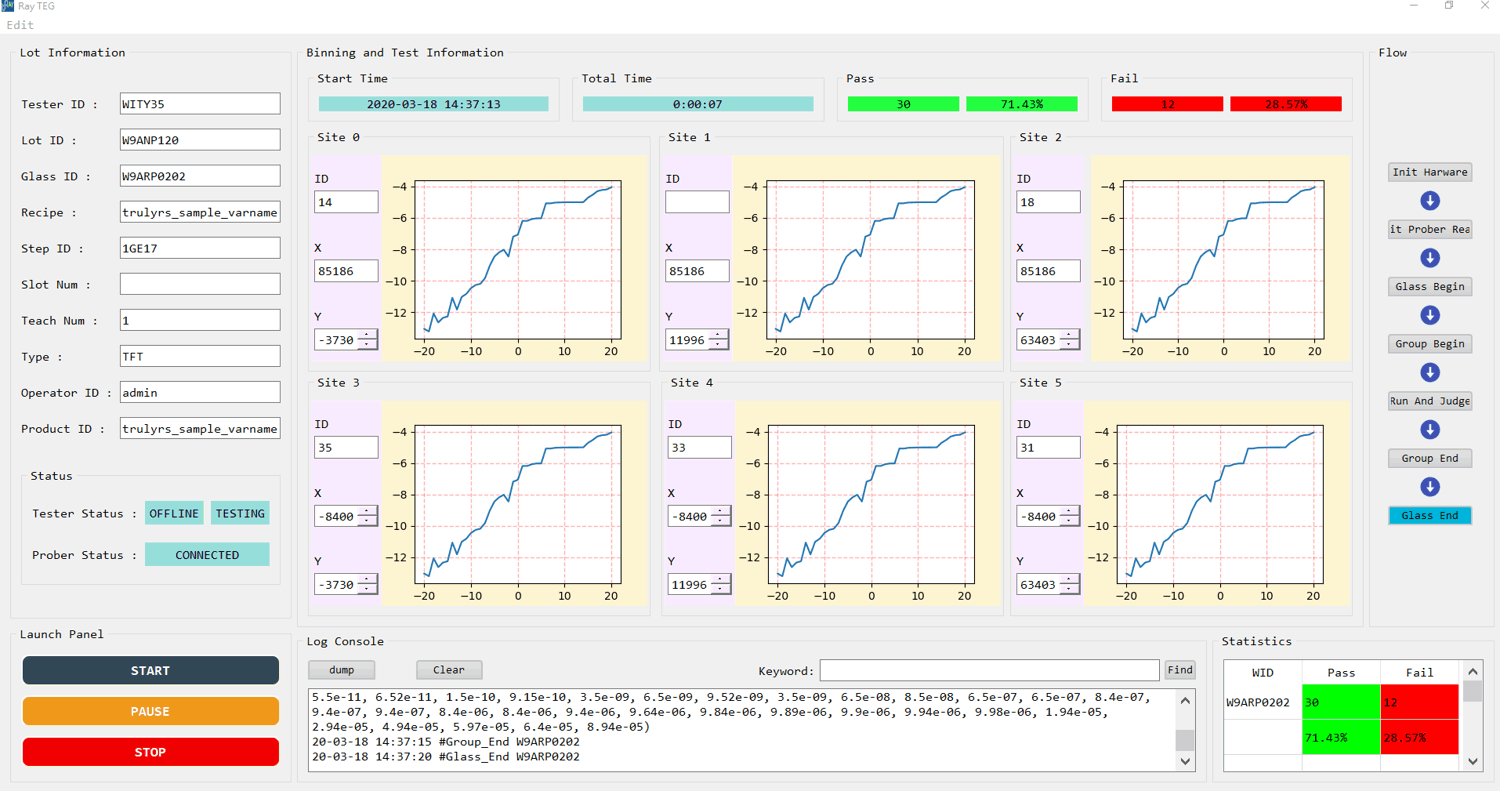Click the Ray TEG app icon in title bar
Screen dimensions: 1500x791
click(x=9, y=6)
